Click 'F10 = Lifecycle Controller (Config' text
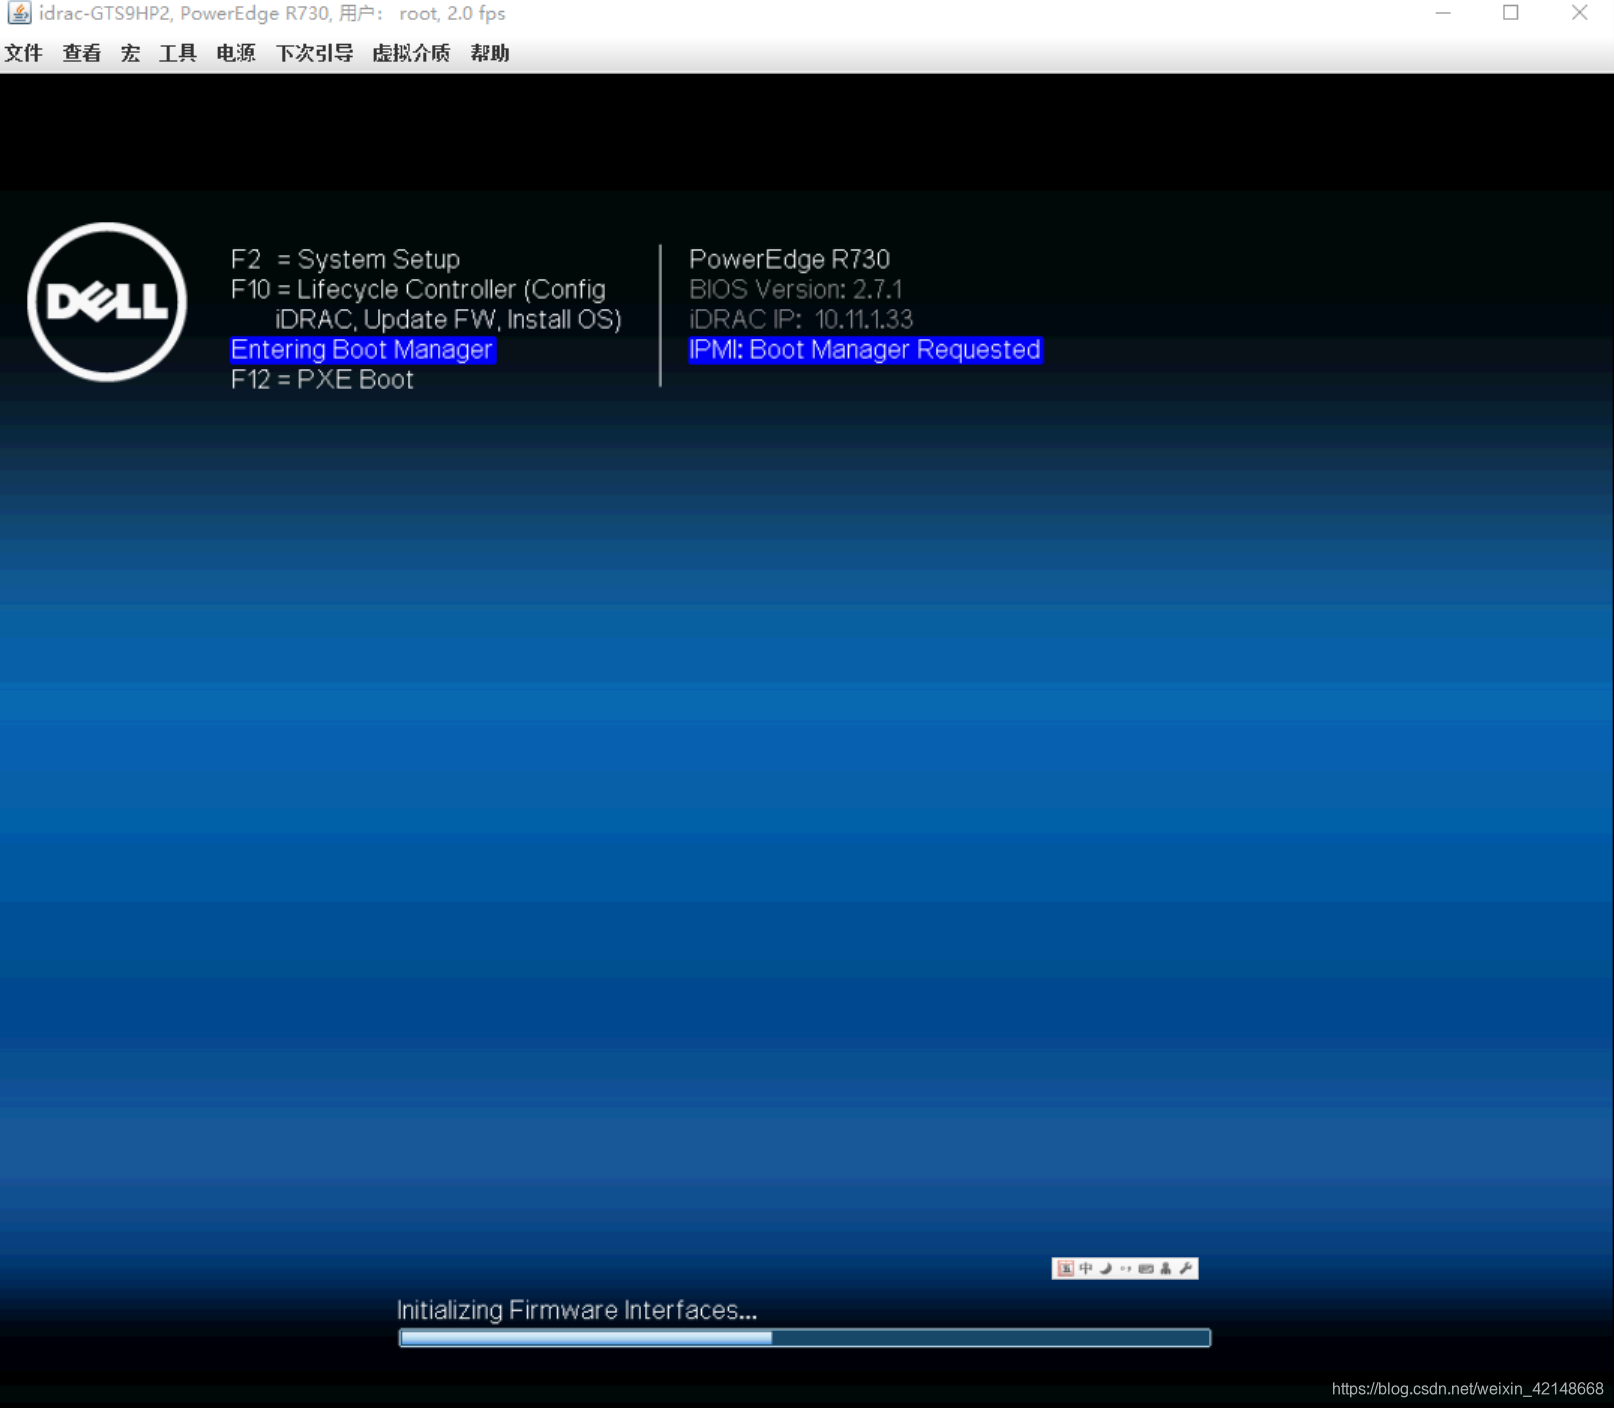Viewport: 1614px width, 1408px height. pyautogui.click(x=418, y=289)
